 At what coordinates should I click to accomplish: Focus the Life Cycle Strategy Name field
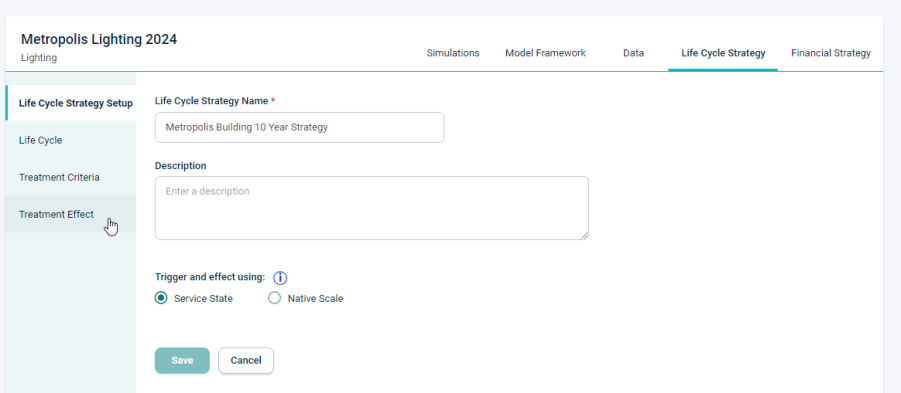(x=299, y=128)
